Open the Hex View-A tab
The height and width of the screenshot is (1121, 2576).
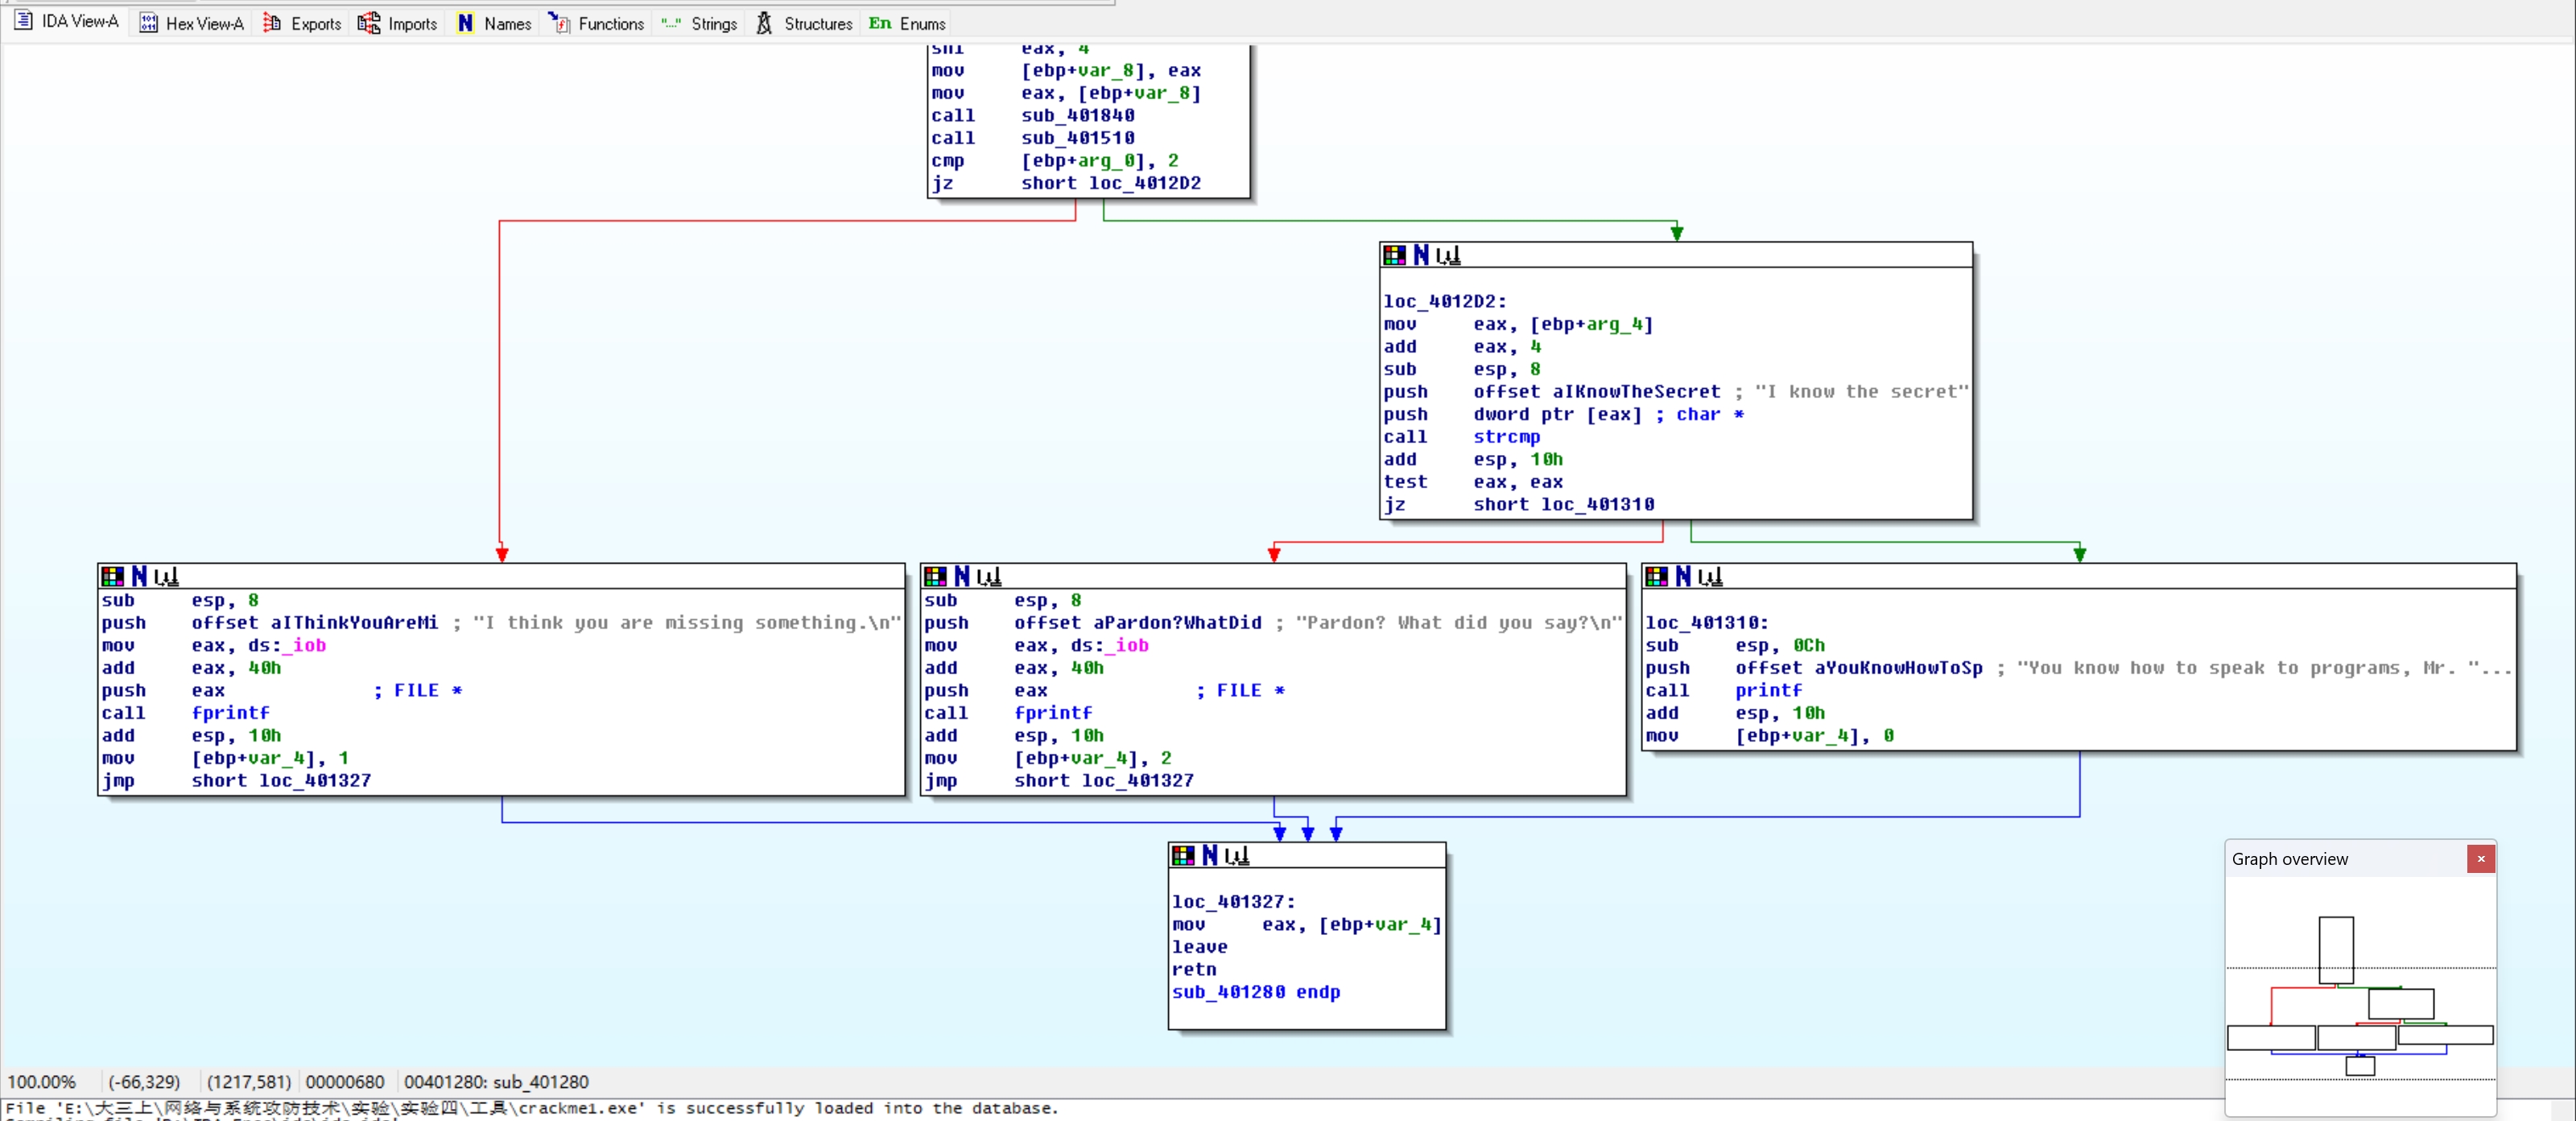pos(192,23)
